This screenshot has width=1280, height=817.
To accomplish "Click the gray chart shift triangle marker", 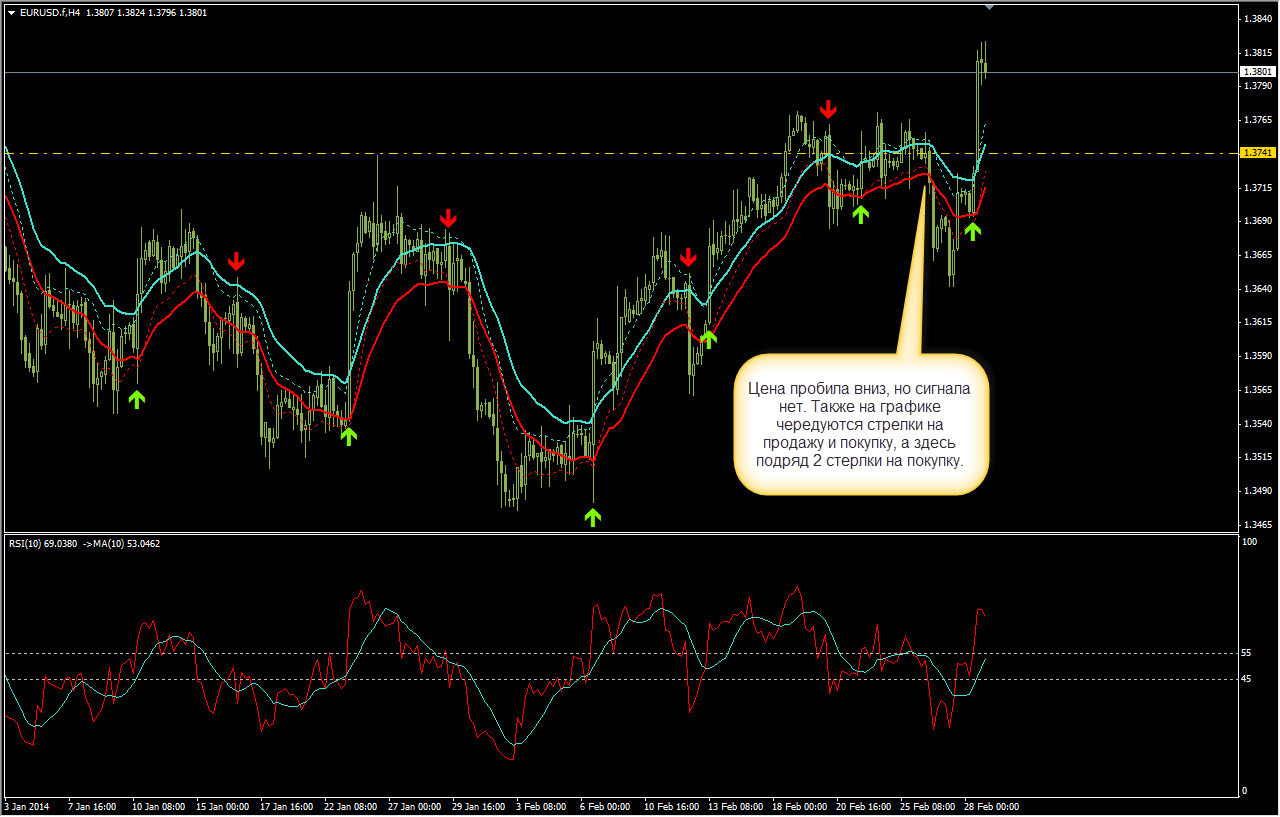I will tap(989, 8).
